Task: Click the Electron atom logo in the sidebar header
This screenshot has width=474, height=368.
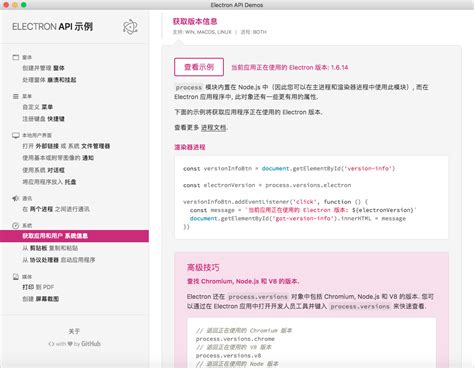Action: (130, 27)
